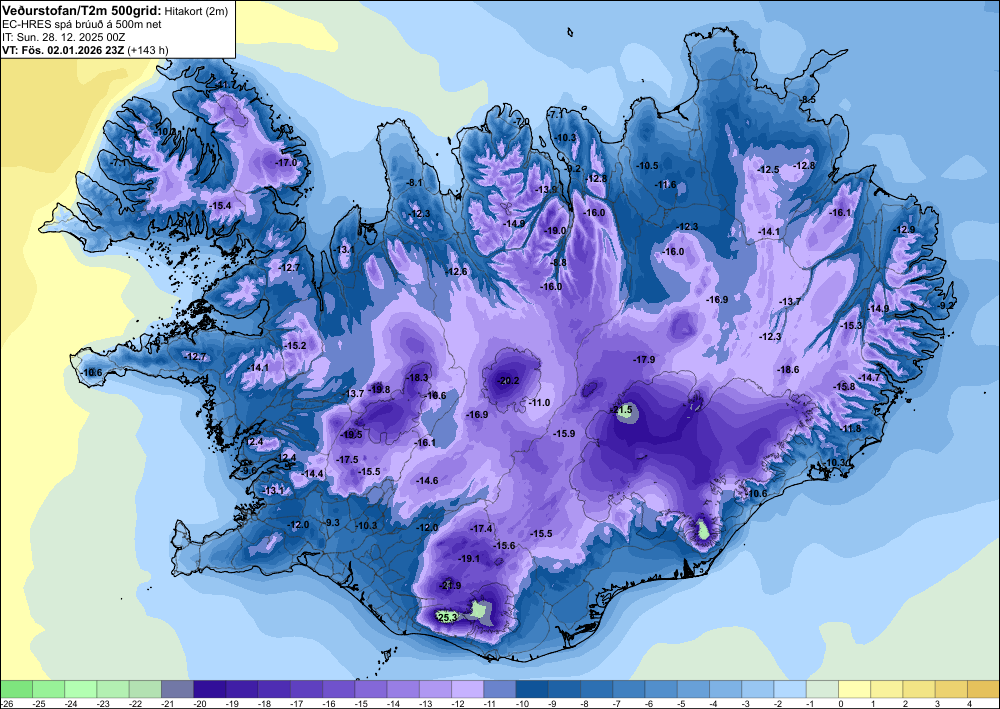Click the -7.0 temperature value
Screen dimensions: 1000x709
tap(522, 121)
